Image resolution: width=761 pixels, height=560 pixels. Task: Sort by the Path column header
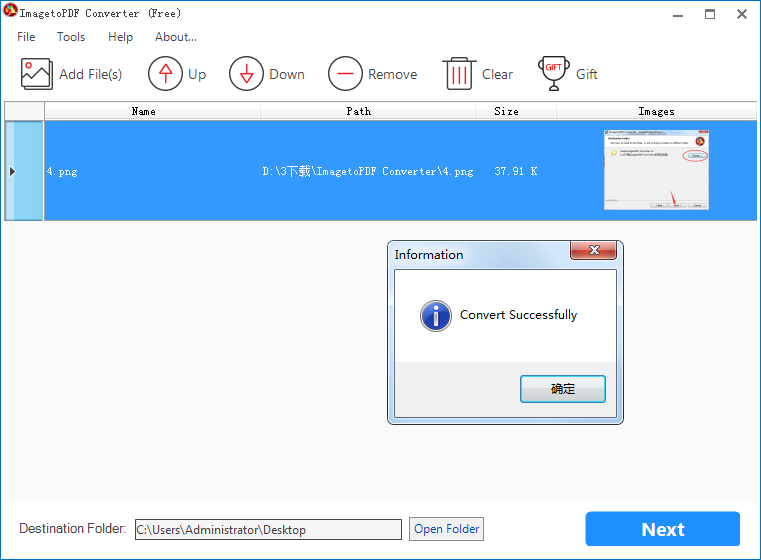(x=368, y=111)
